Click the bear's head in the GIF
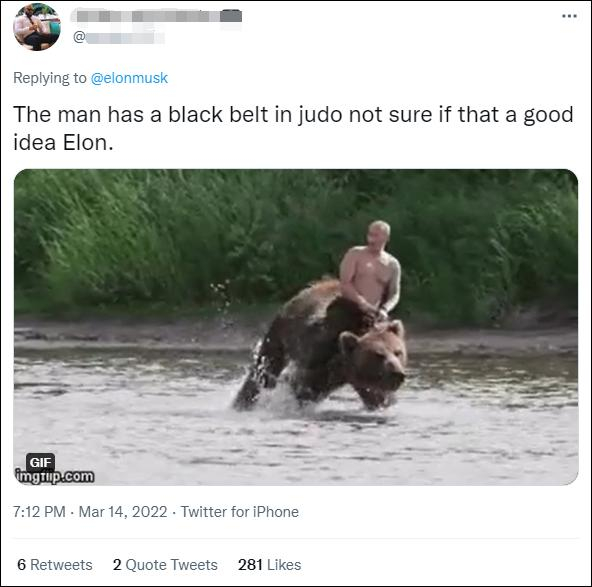This screenshot has height=587, width=592. [x=374, y=363]
